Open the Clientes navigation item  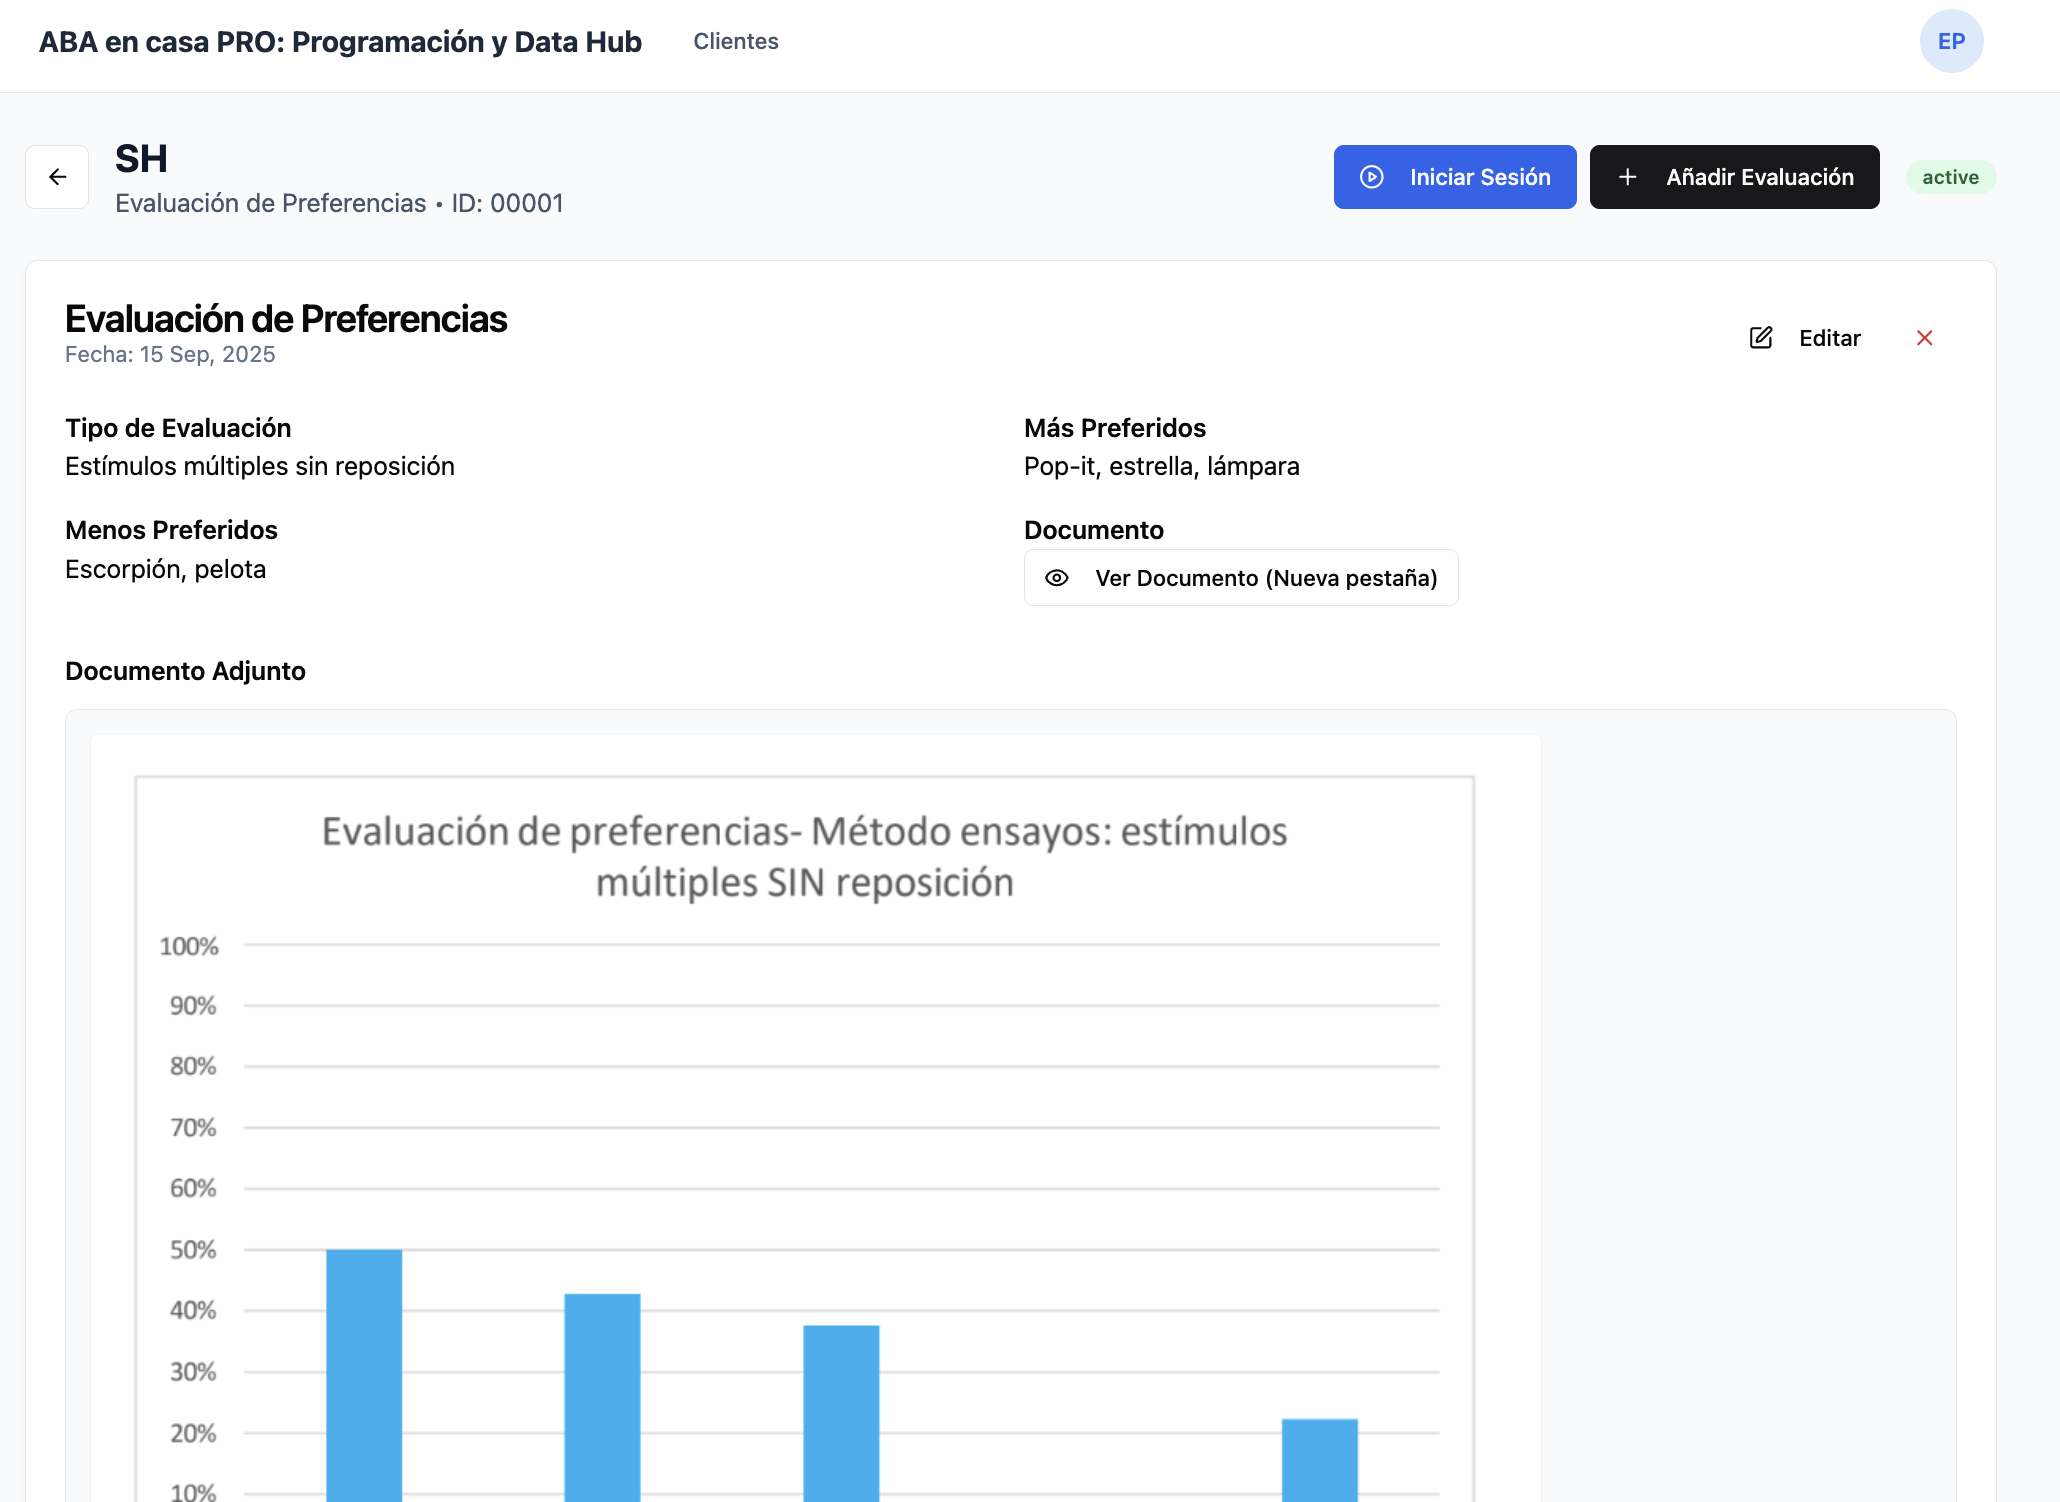pyautogui.click(x=735, y=41)
